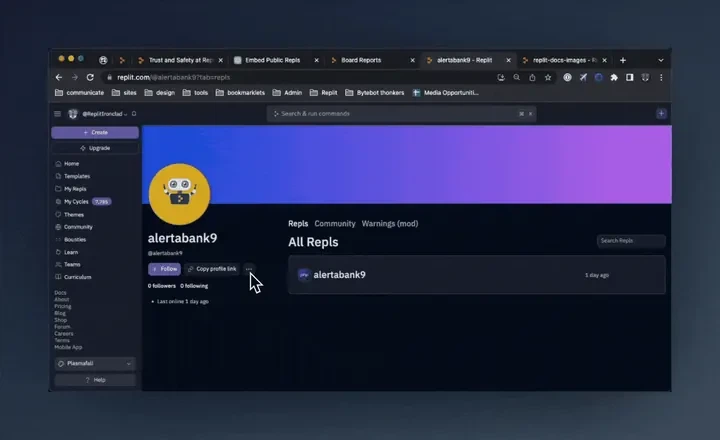Switch to Embed Public Repls browser tab

tap(273, 60)
